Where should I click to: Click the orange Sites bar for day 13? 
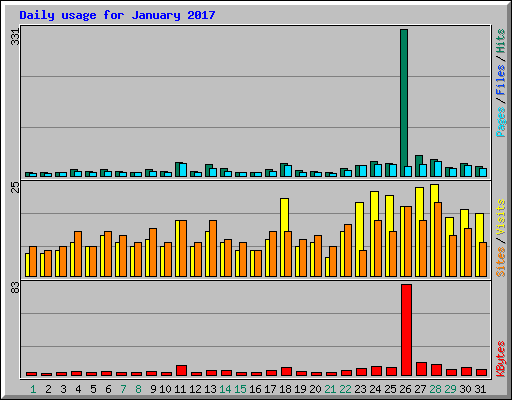click(x=213, y=248)
